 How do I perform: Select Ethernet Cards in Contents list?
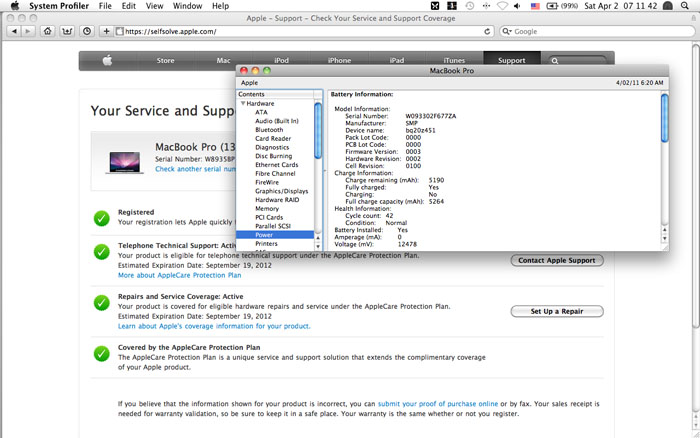point(277,165)
